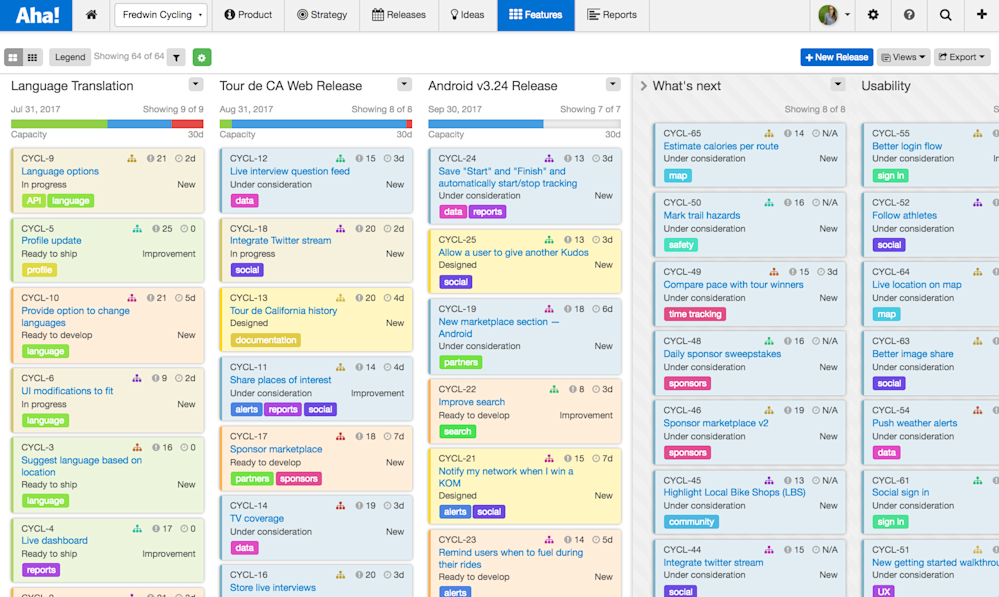Click the help question mark icon
The height and width of the screenshot is (597, 999).
tap(909, 15)
